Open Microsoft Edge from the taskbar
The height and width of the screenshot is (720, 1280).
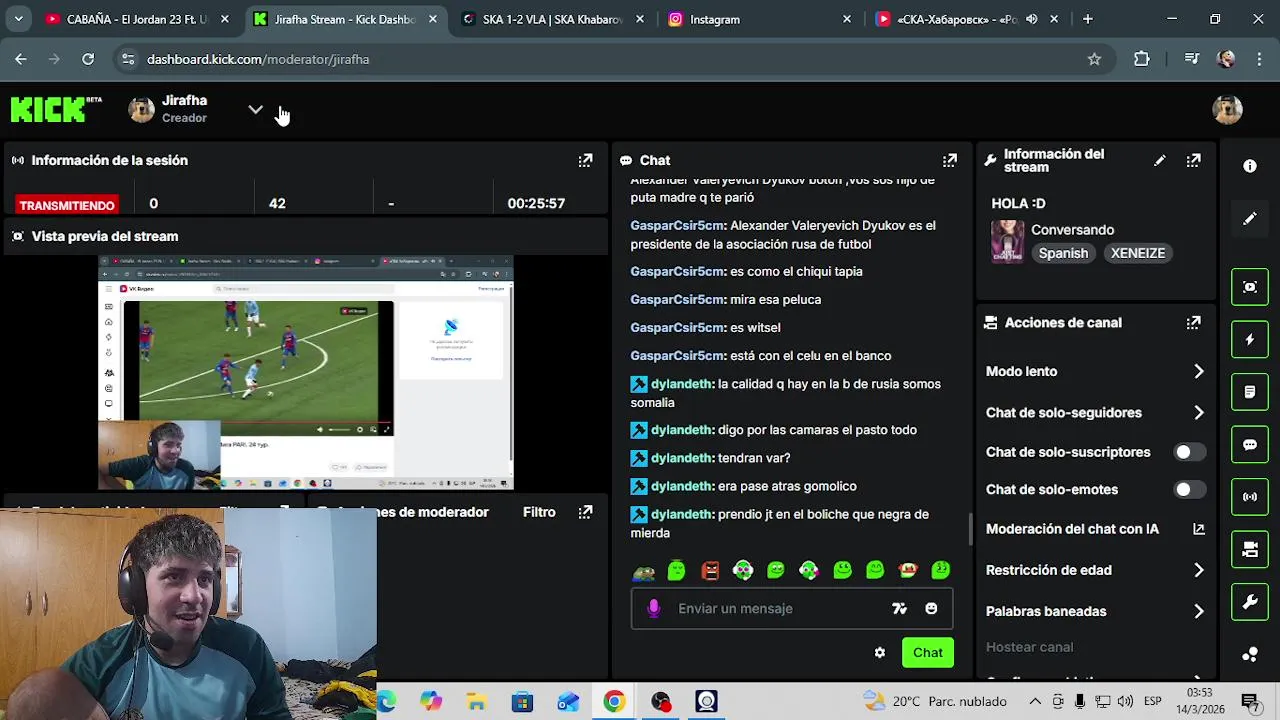[386, 702]
